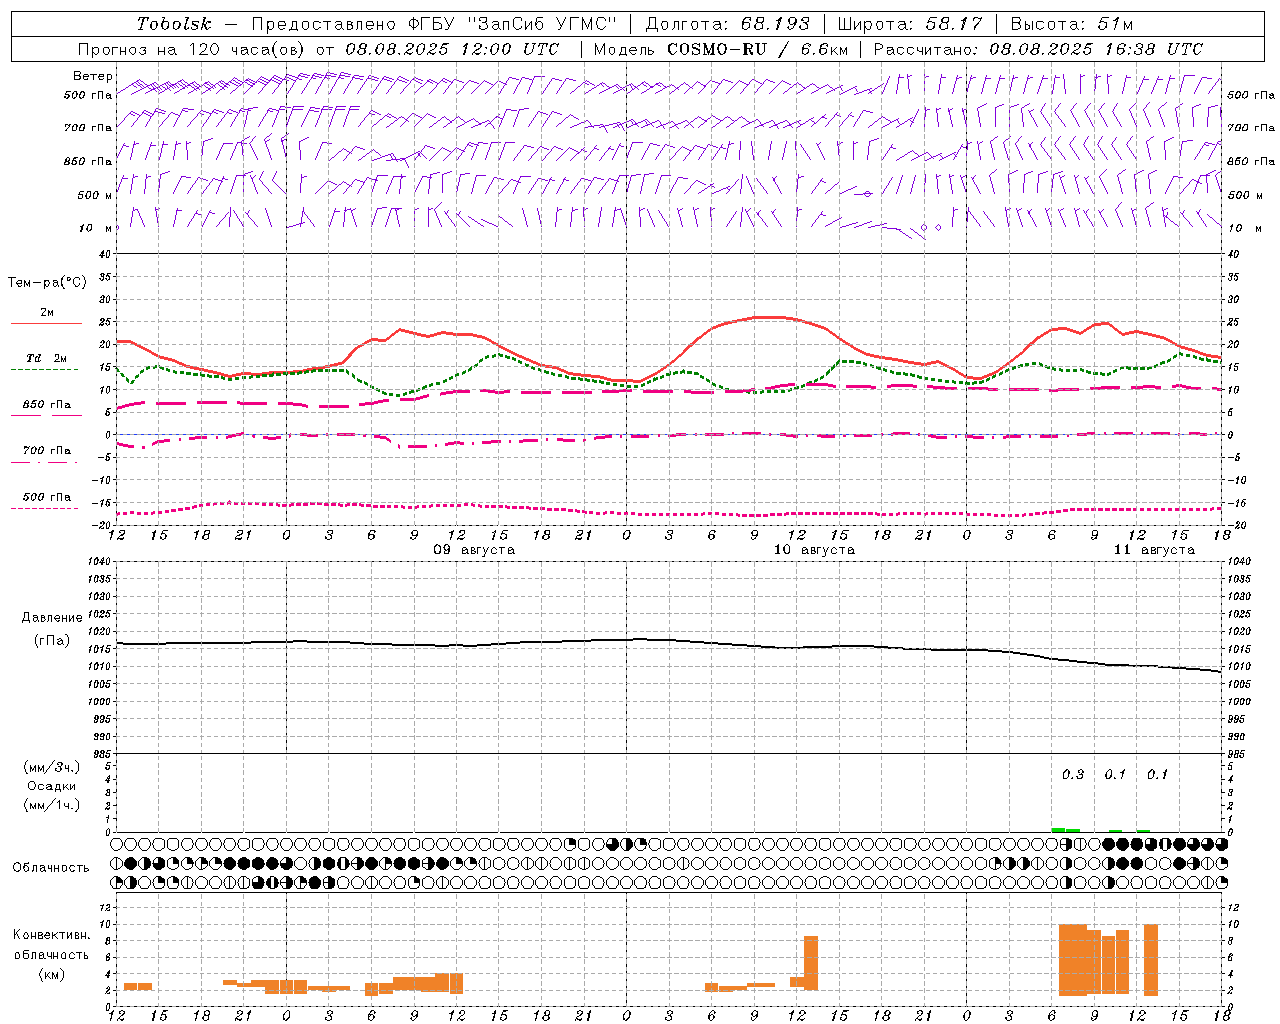The image size is (1280, 1024).
Task: Click the solid red legend line under '2м'
Action: point(45,323)
